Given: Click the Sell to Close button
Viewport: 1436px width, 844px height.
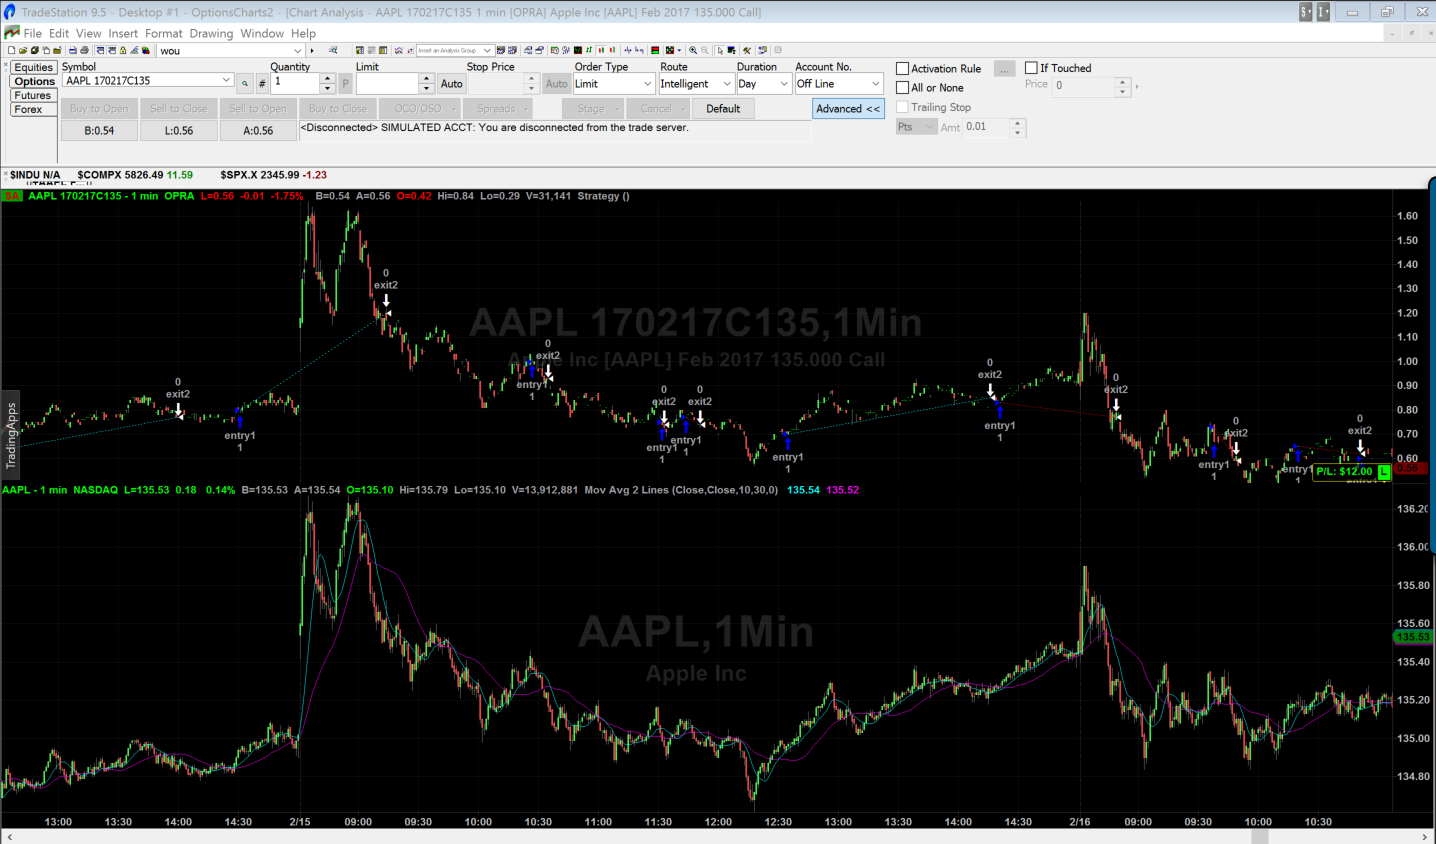Looking at the screenshot, I should (179, 109).
